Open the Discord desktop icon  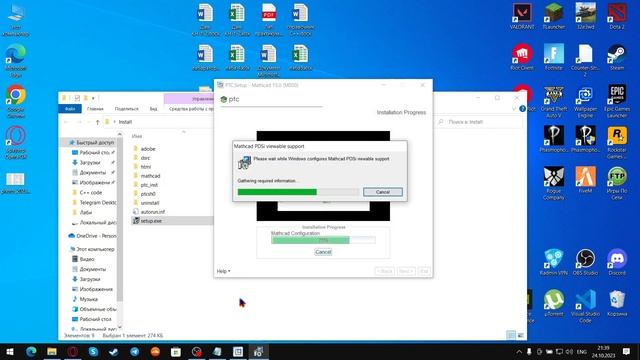(x=617, y=262)
